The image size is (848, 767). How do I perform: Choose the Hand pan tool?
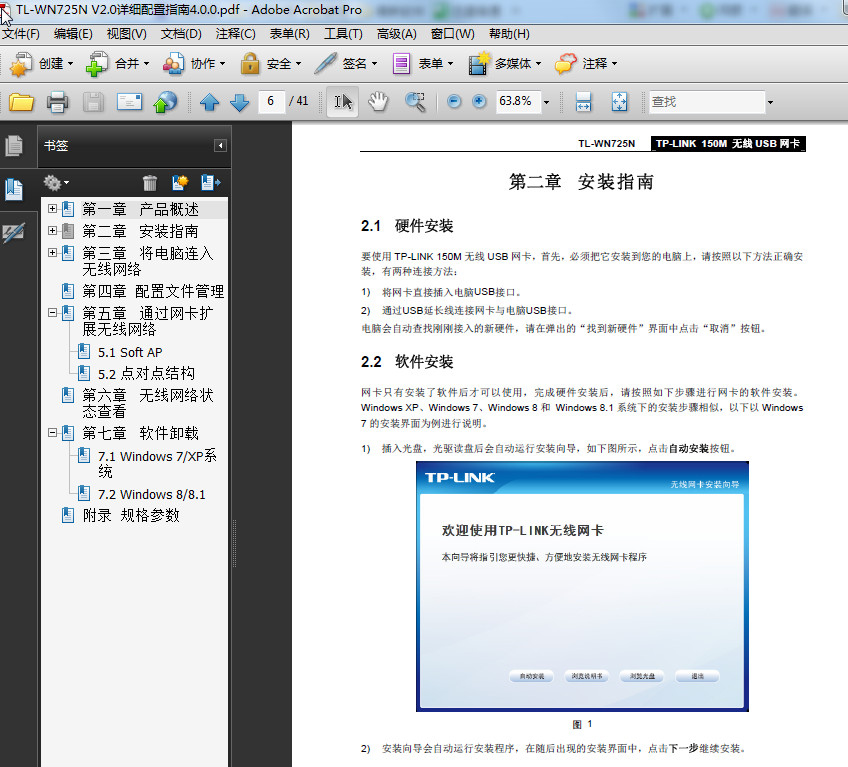[378, 102]
